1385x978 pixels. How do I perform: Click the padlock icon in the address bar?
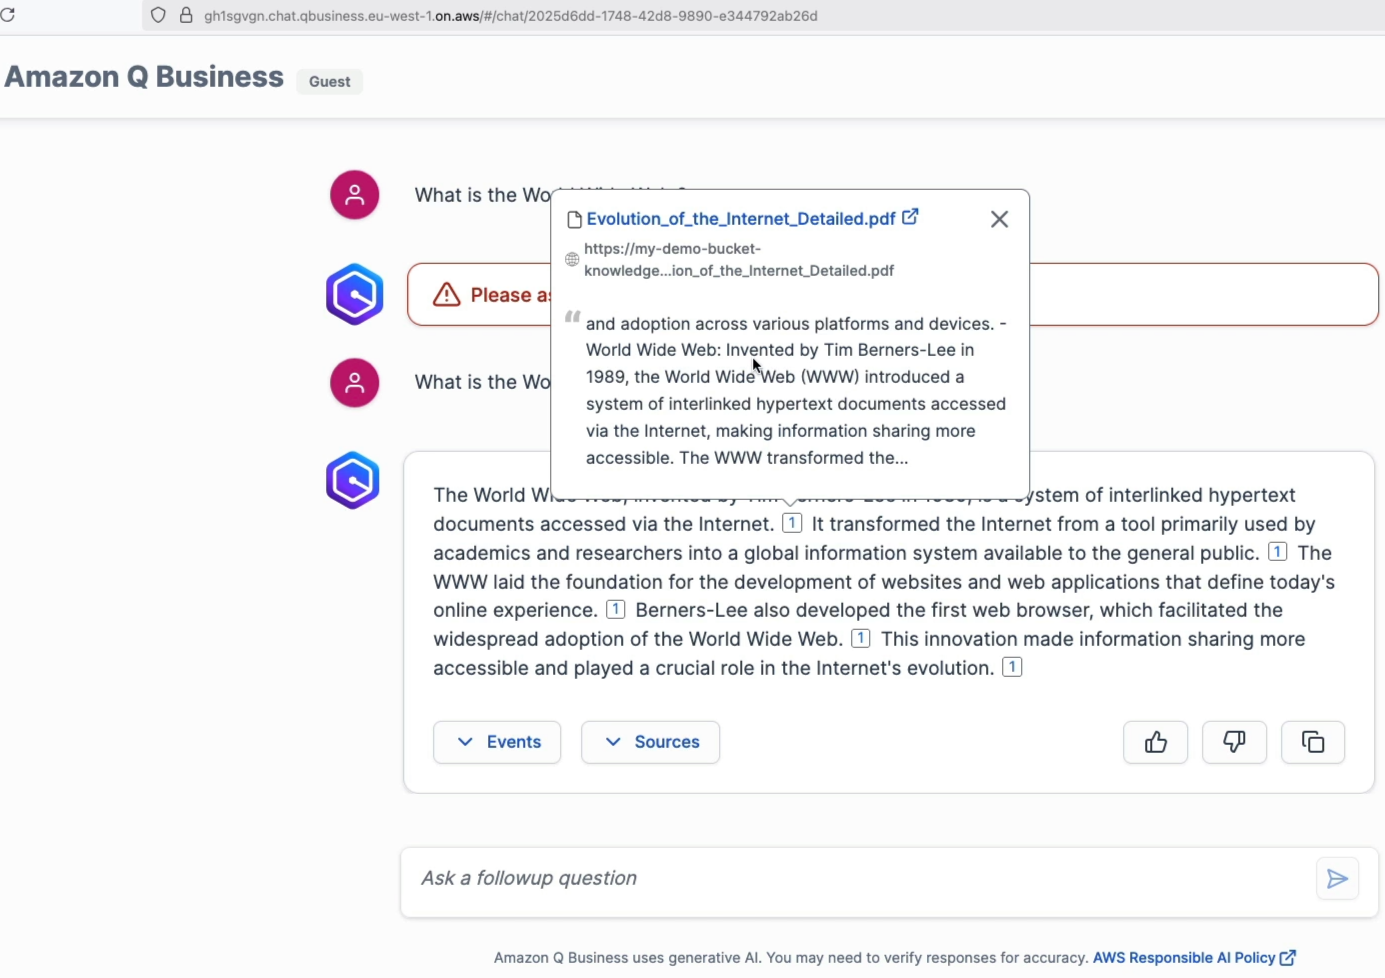click(x=186, y=15)
